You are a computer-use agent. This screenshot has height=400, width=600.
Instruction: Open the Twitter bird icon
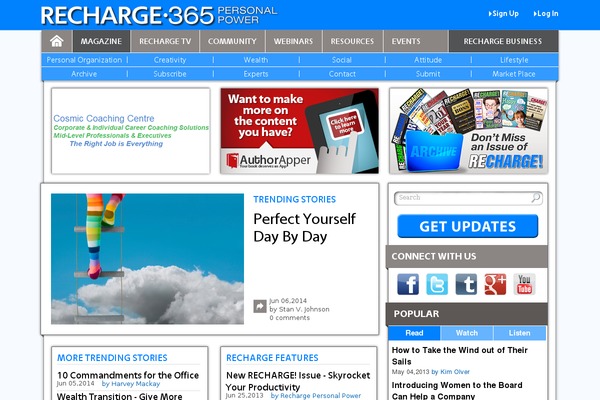(x=437, y=284)
